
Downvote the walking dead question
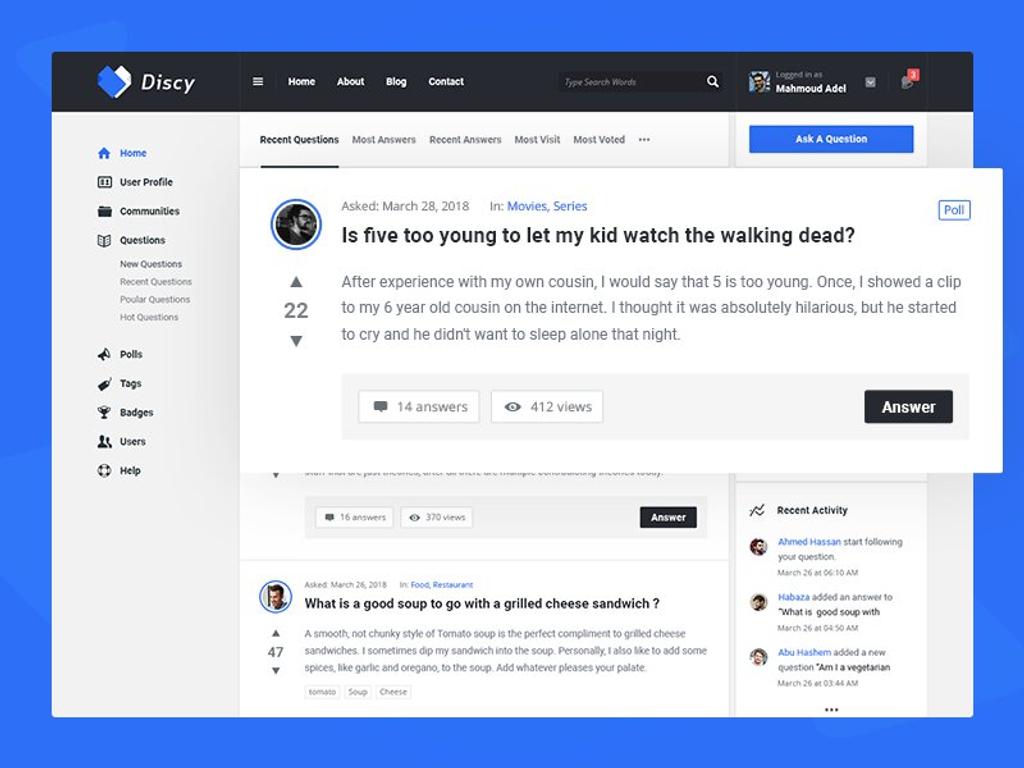point(296,341)
